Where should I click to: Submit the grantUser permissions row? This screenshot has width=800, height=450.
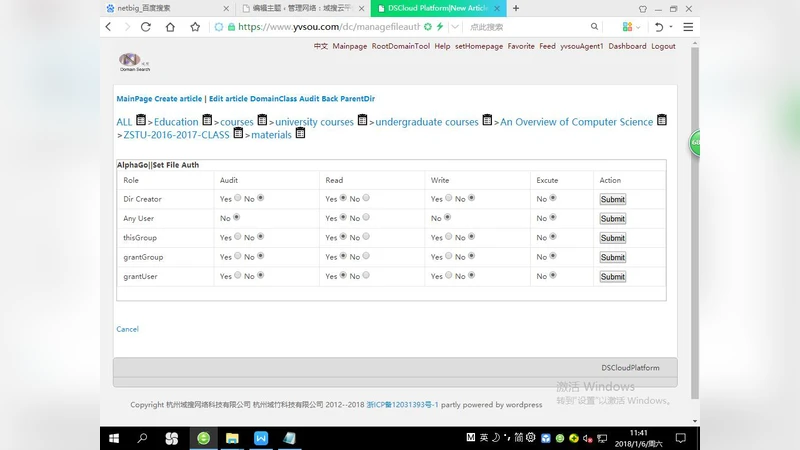[x=612, y=277]
